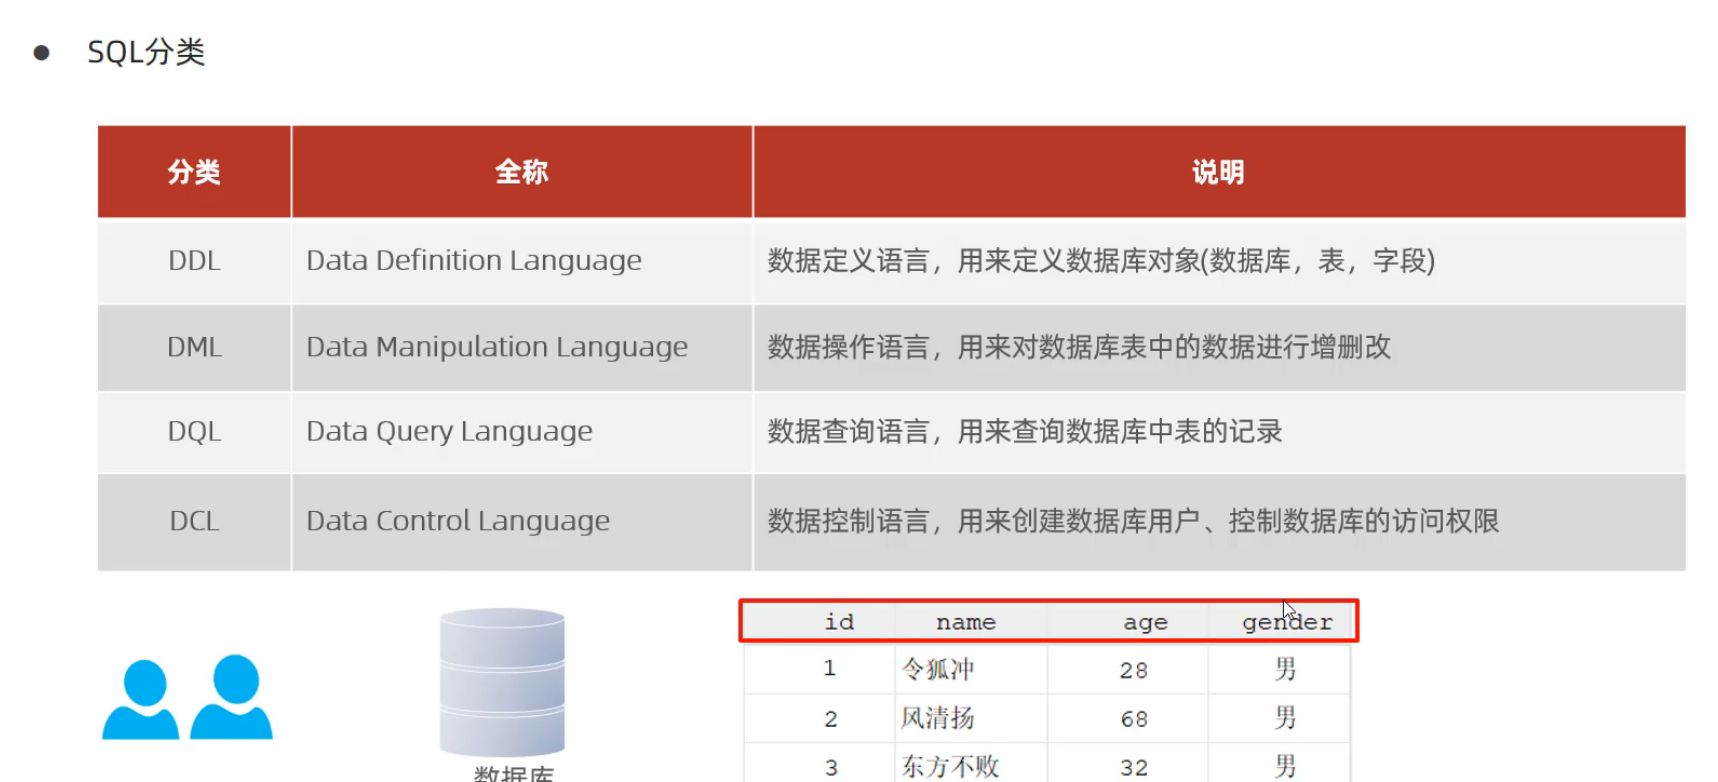Click Data Query Language text
The height and width of the screenshot is (782, 1718).
tap(449, 432)
